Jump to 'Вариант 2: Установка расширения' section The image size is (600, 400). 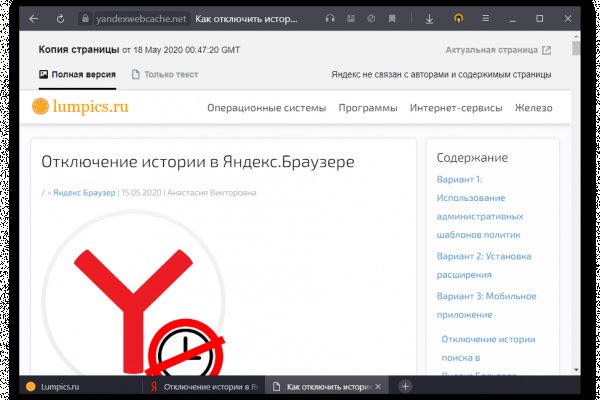(x=484, y=264)
